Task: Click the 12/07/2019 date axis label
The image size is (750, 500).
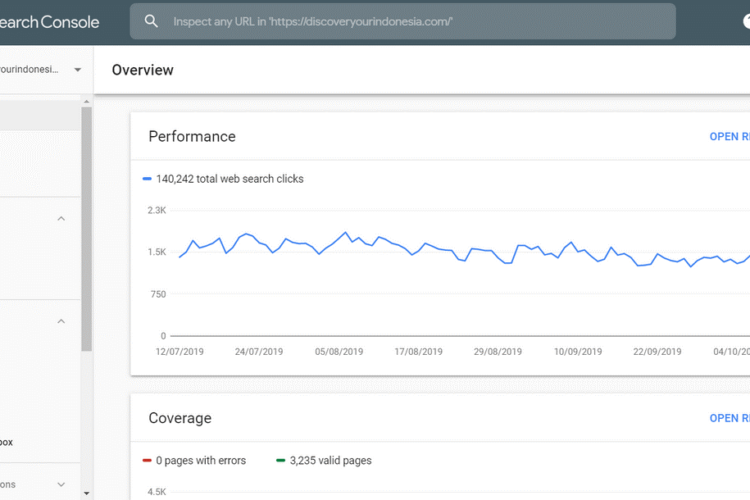Action: pos(179,352)
